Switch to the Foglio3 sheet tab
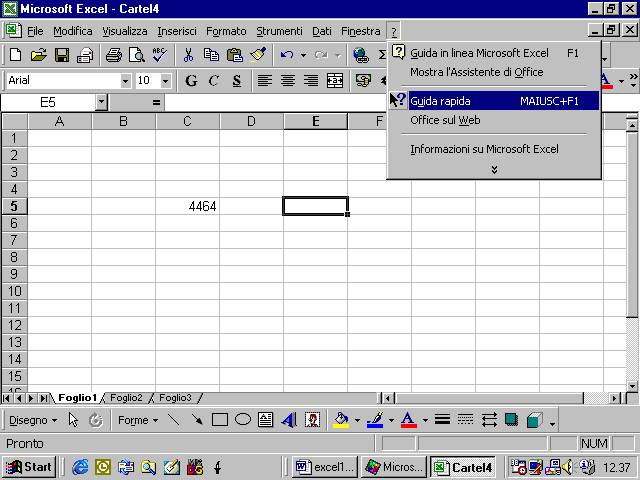Screen dimensions: 640x480 175,398
